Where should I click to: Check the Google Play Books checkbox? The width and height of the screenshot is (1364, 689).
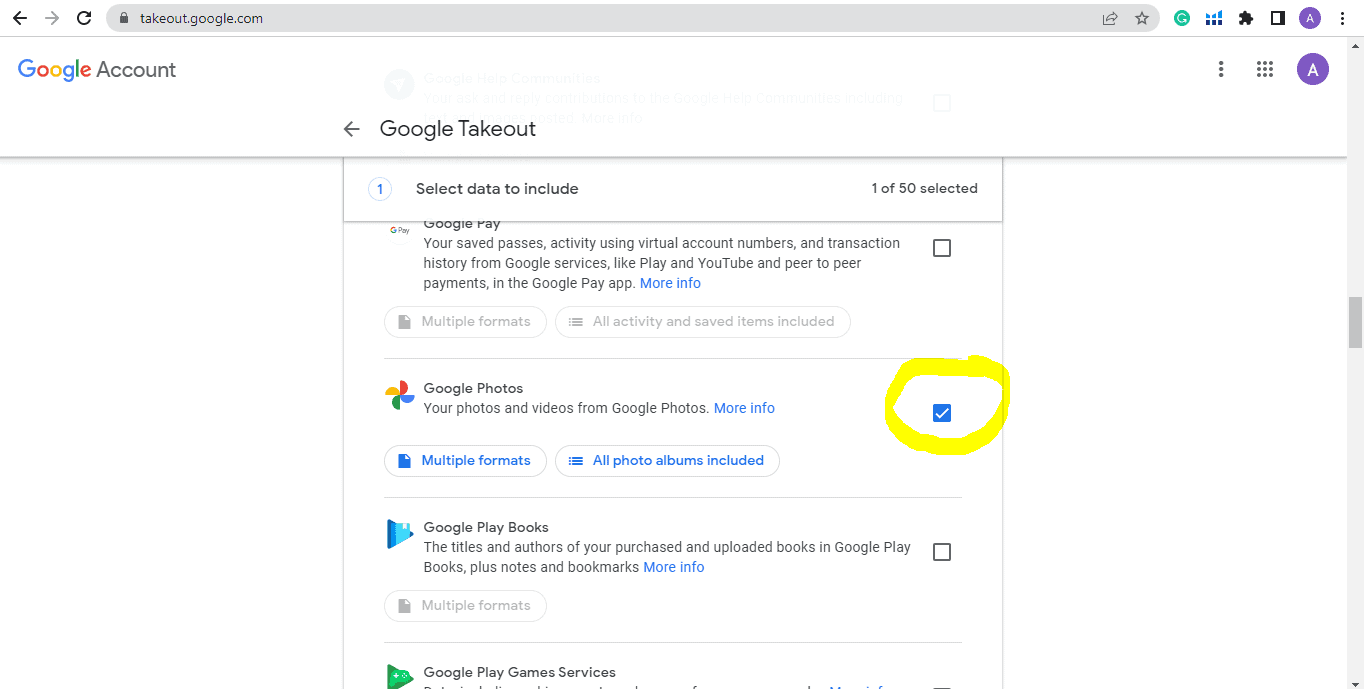(x=942, y=552)
